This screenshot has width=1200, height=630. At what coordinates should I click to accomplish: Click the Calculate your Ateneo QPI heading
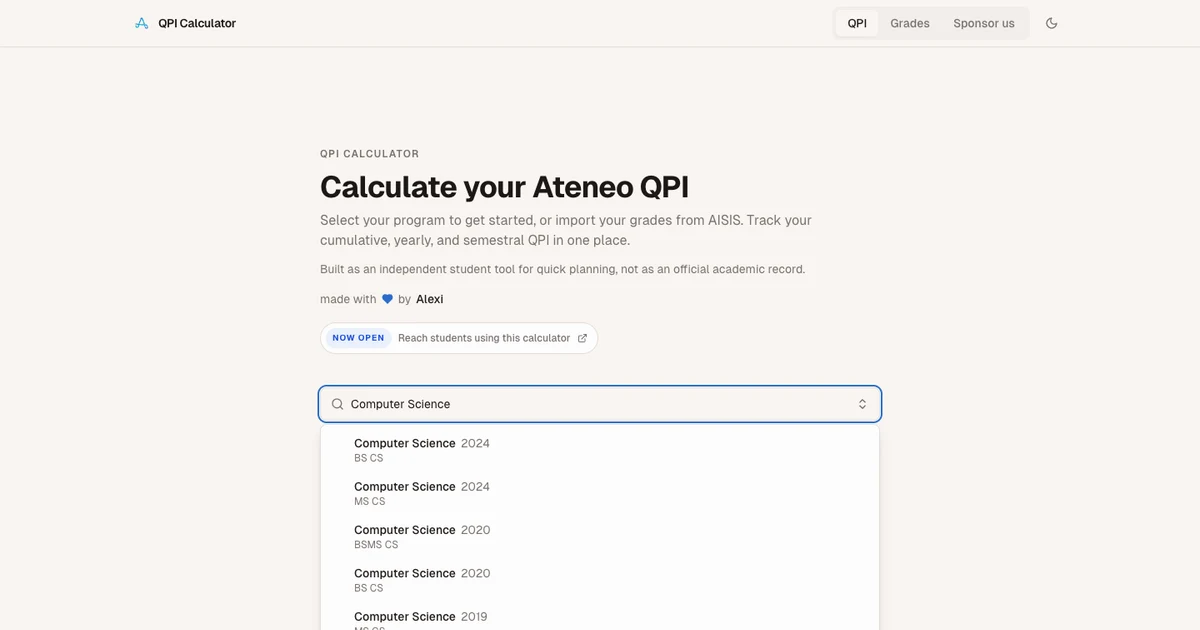[x=504, y=187]
